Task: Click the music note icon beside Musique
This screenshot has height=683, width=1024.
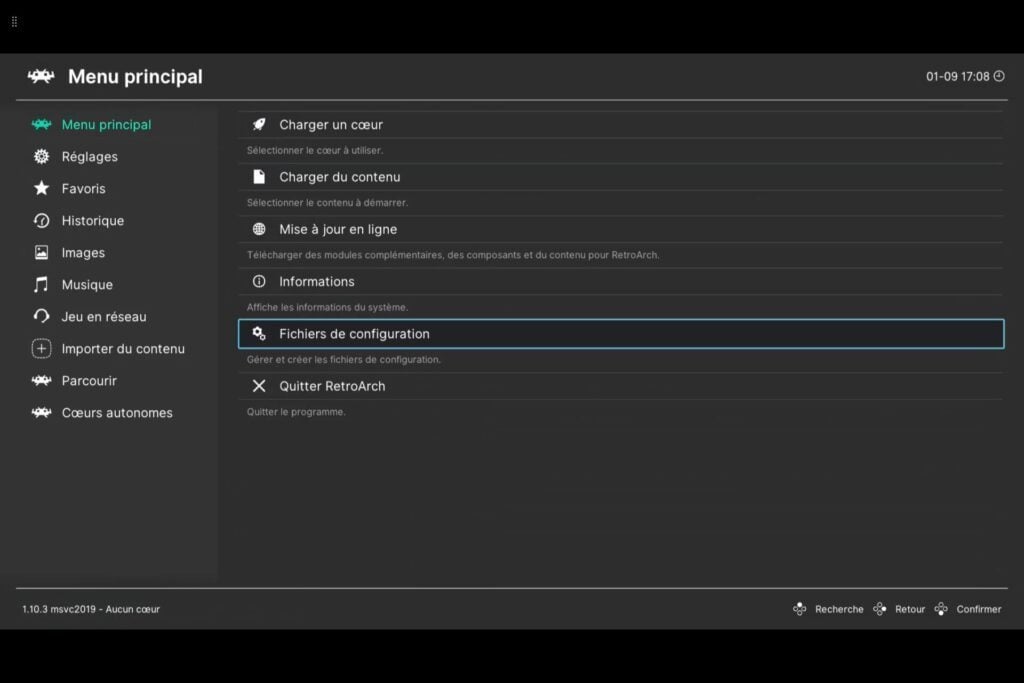Action: (41, 285)
